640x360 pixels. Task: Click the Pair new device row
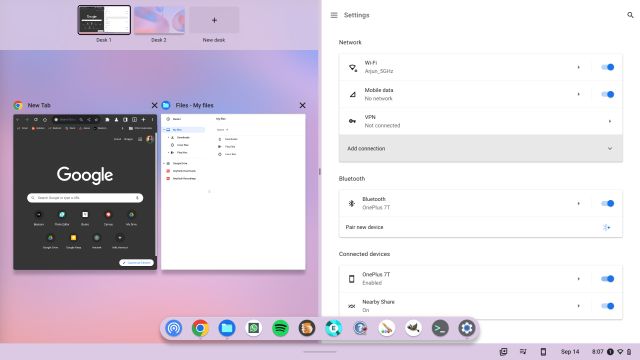[x=480, y=227]
